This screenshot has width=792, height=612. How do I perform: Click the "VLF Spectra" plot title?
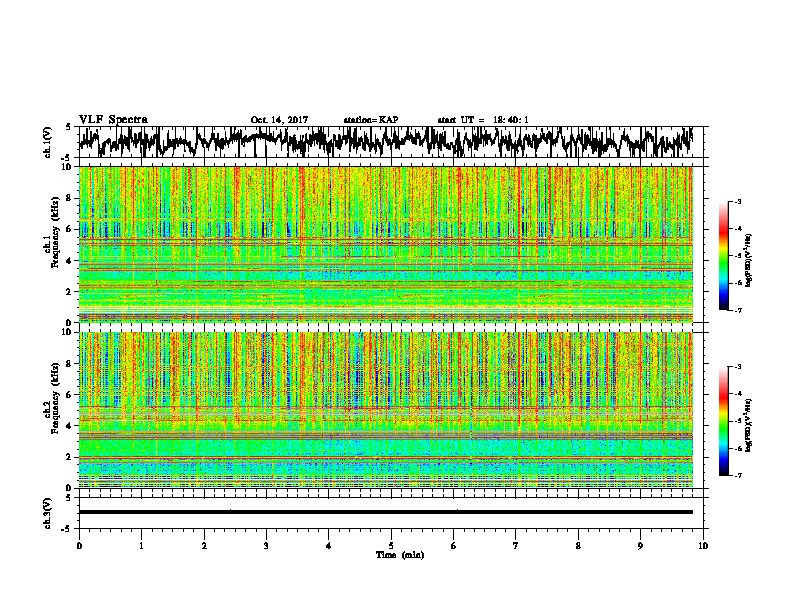114,120
